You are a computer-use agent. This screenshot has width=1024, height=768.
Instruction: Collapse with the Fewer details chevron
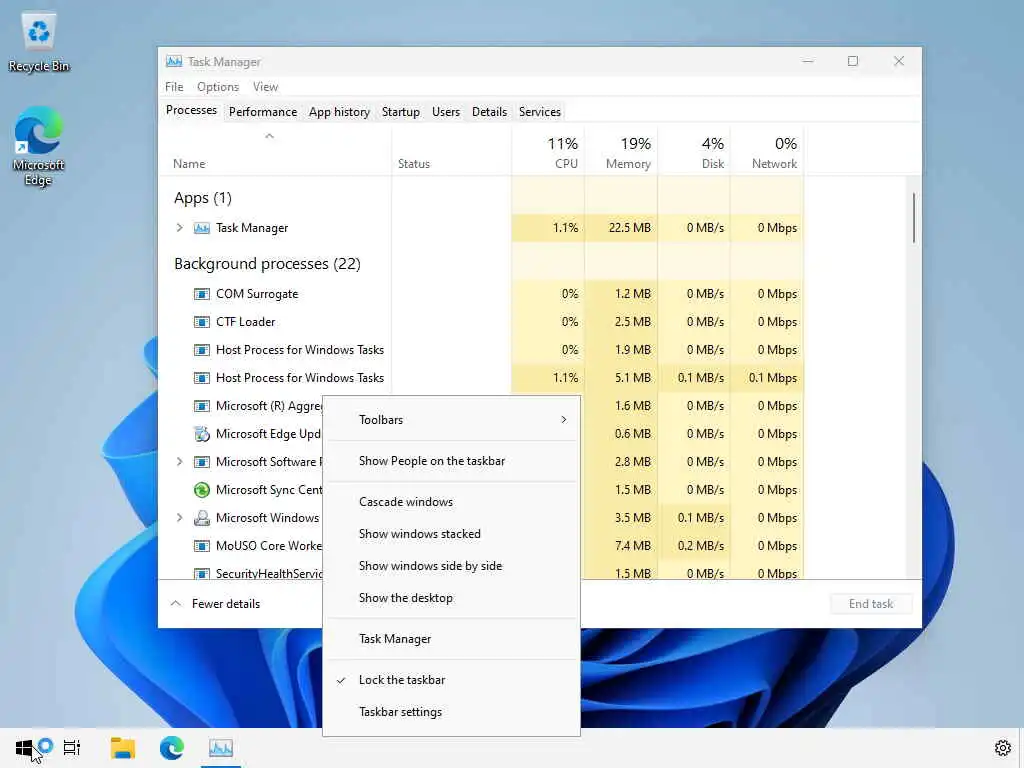point(176,604)
